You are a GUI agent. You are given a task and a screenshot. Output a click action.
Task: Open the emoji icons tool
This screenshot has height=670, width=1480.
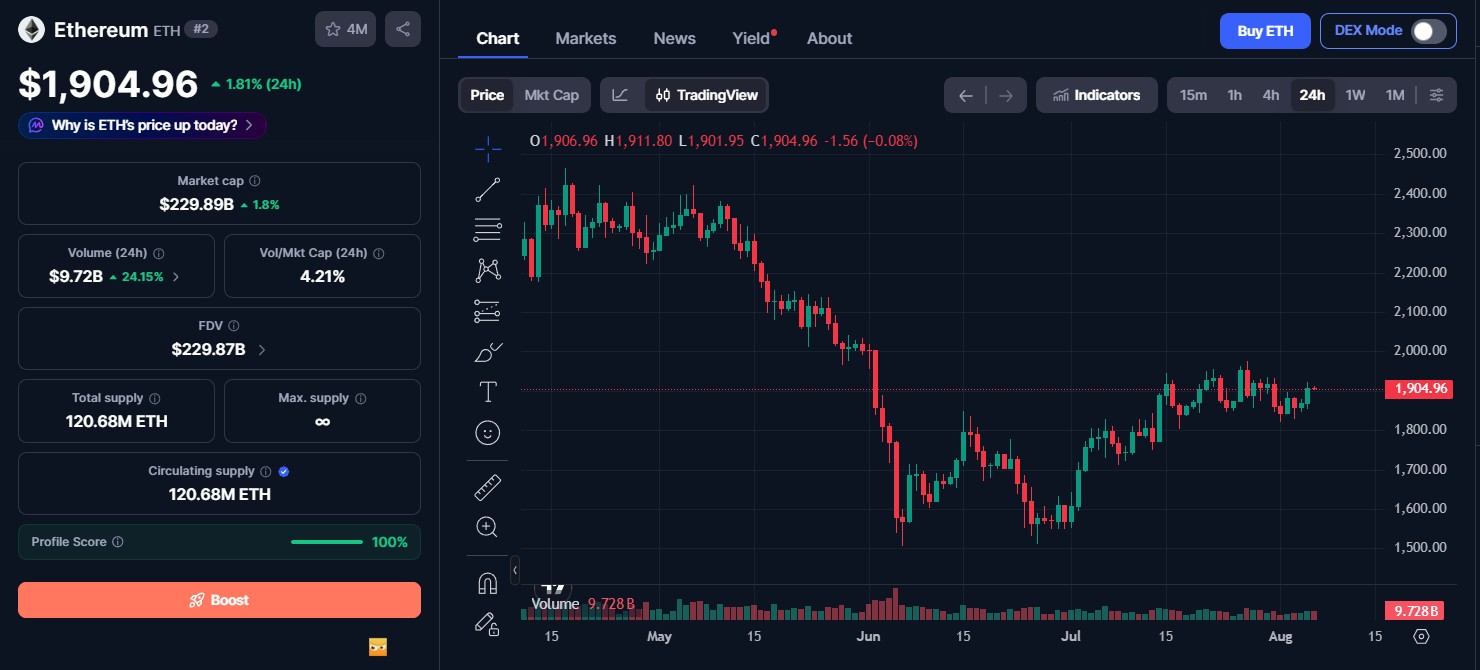click(x=488, y=432)
